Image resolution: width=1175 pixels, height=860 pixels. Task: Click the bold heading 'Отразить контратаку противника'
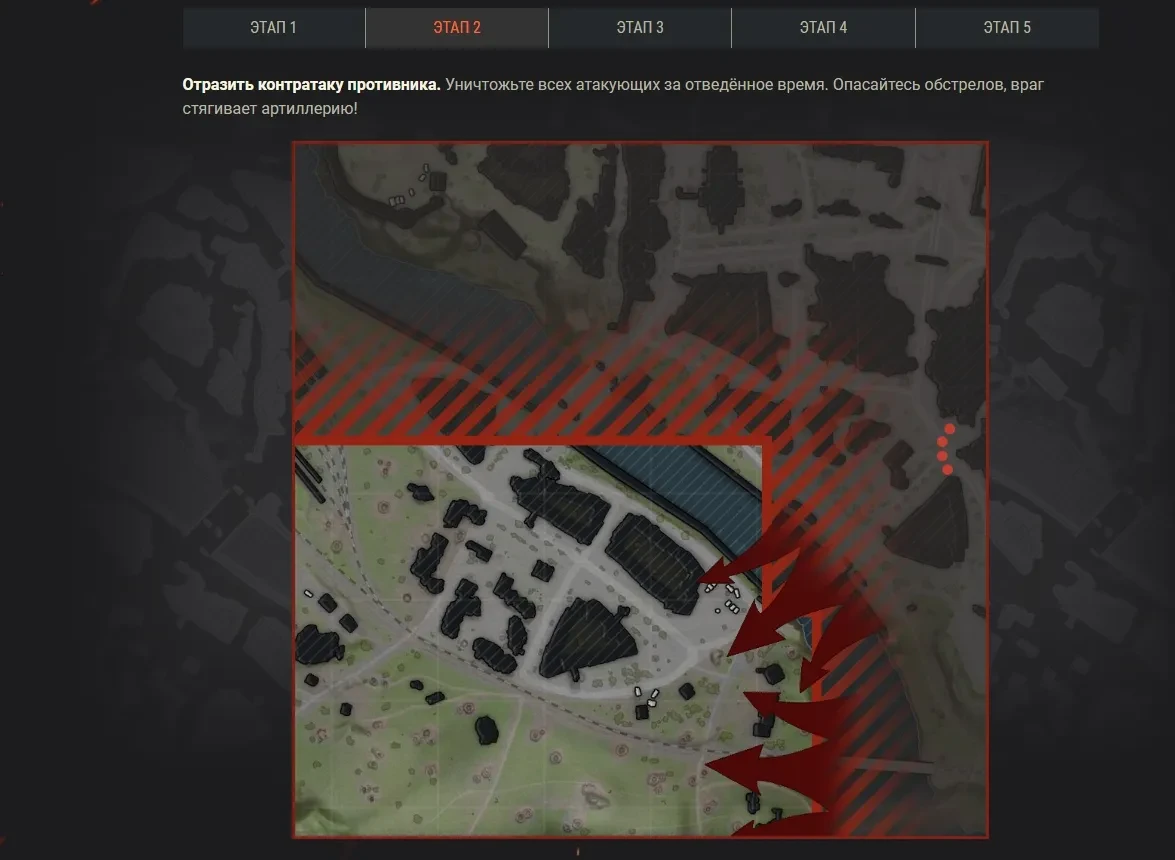pyautogui.click(x=311, y=85)
